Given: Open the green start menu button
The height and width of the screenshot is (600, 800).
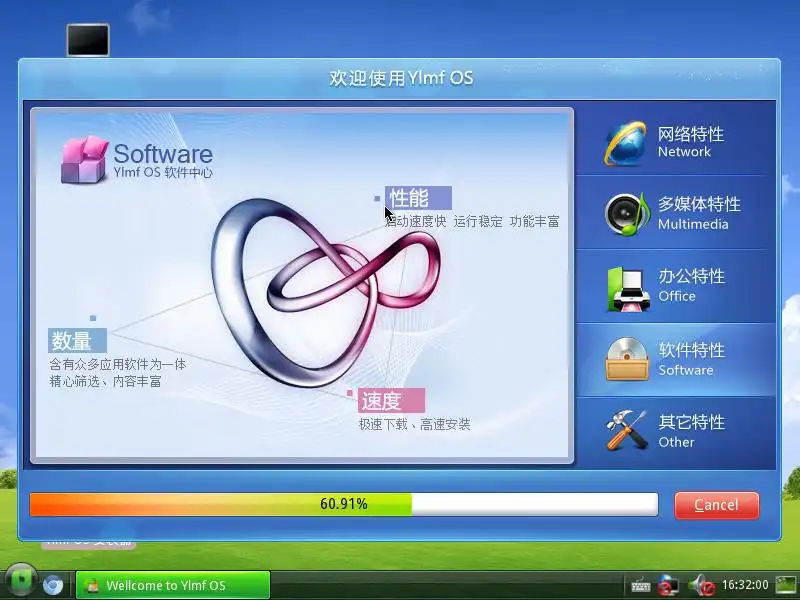Looking at the screenshot, I should pos(20,581).
